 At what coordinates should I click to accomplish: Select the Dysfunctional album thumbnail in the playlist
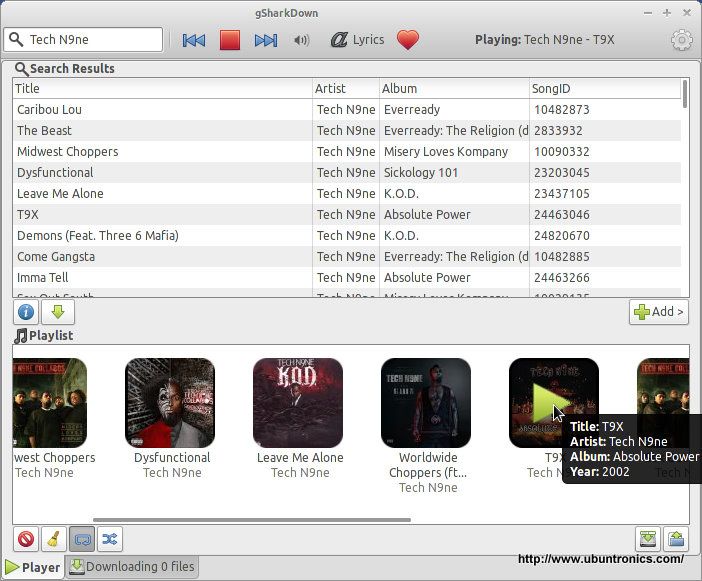coord(170,402)
